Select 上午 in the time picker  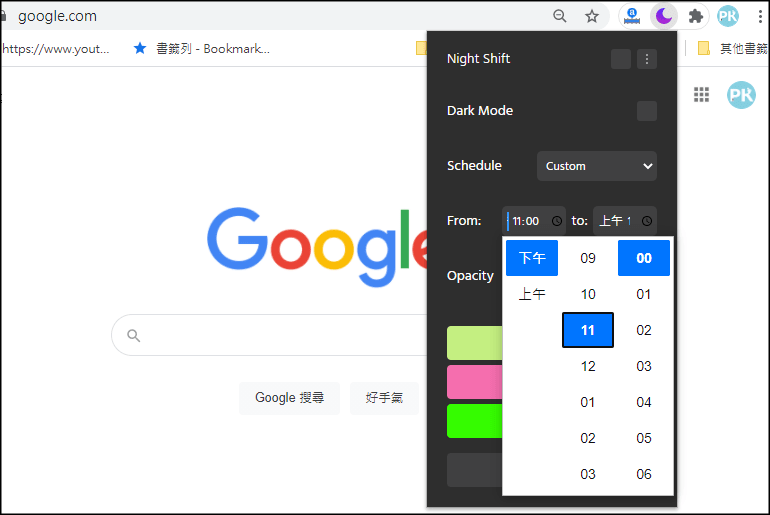pyautogui.click(x=532, y=294)
